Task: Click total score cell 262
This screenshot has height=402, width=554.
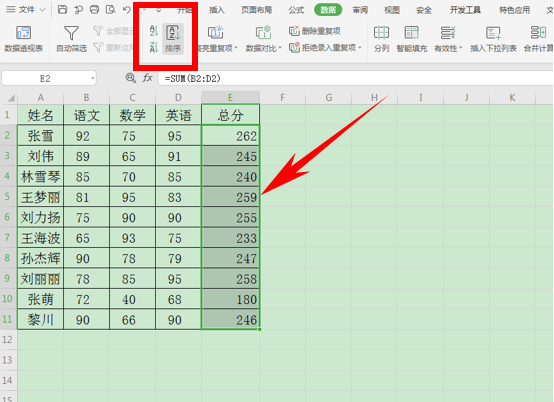Action: tap(230, 135)
